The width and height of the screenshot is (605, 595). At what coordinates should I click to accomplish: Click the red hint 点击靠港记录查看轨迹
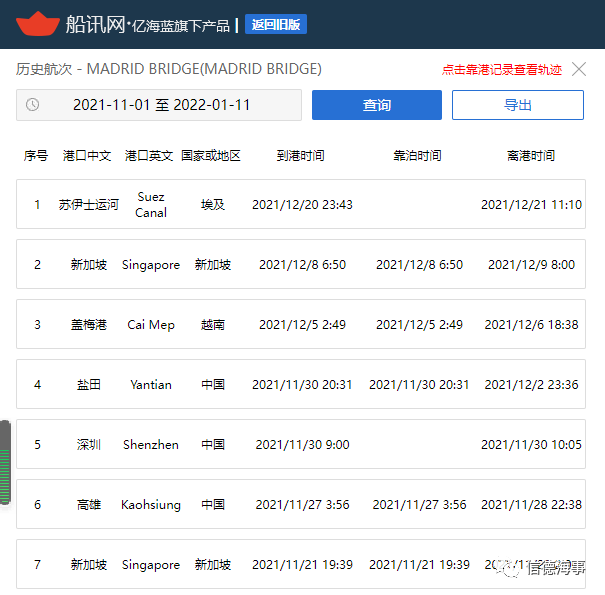(502, 70)
